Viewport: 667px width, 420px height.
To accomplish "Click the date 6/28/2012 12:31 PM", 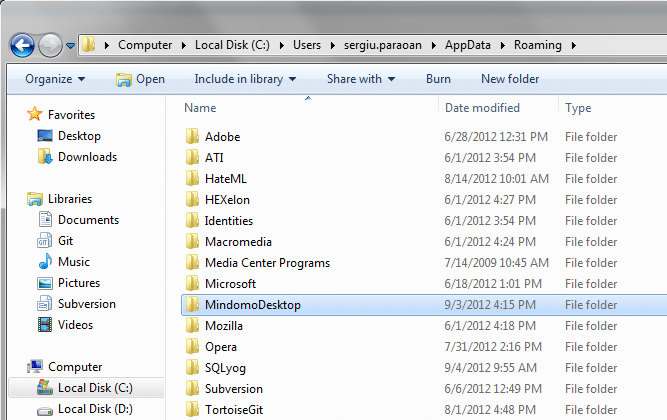I will coord(496,137).
